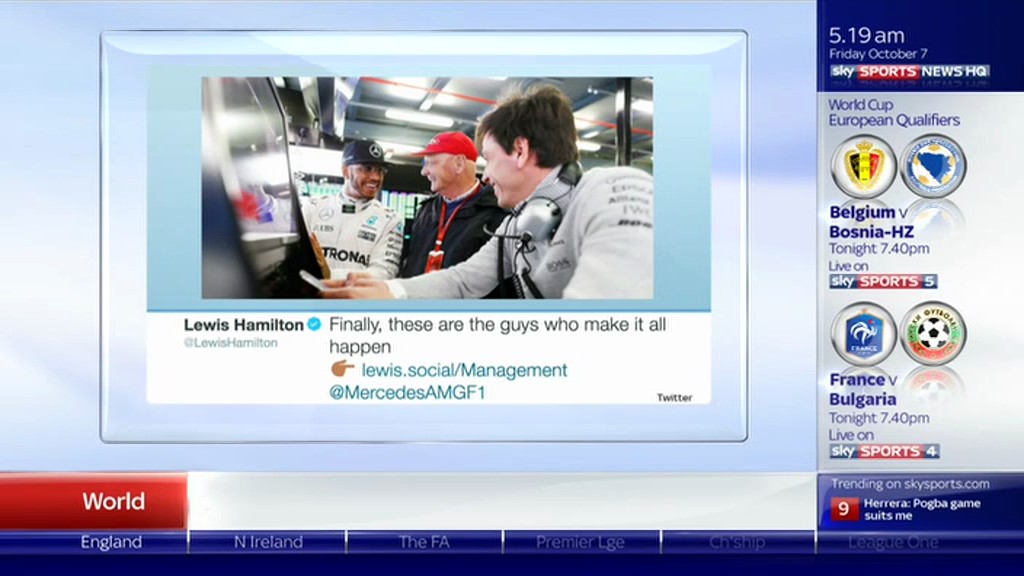
Task: Click the Sky Sports 4 channel logo
Action: click(x=884, y=451)
